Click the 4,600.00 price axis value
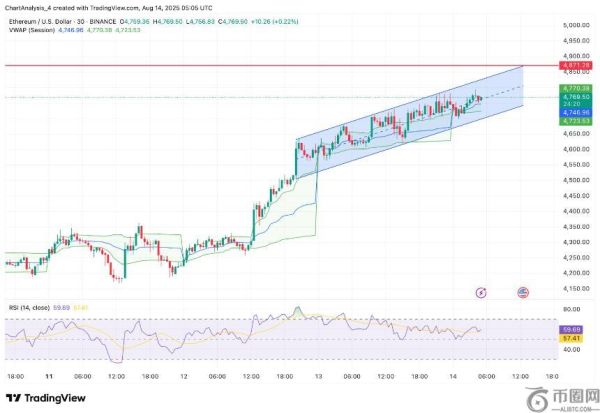The image size is (600, 413). click(576, 149)
